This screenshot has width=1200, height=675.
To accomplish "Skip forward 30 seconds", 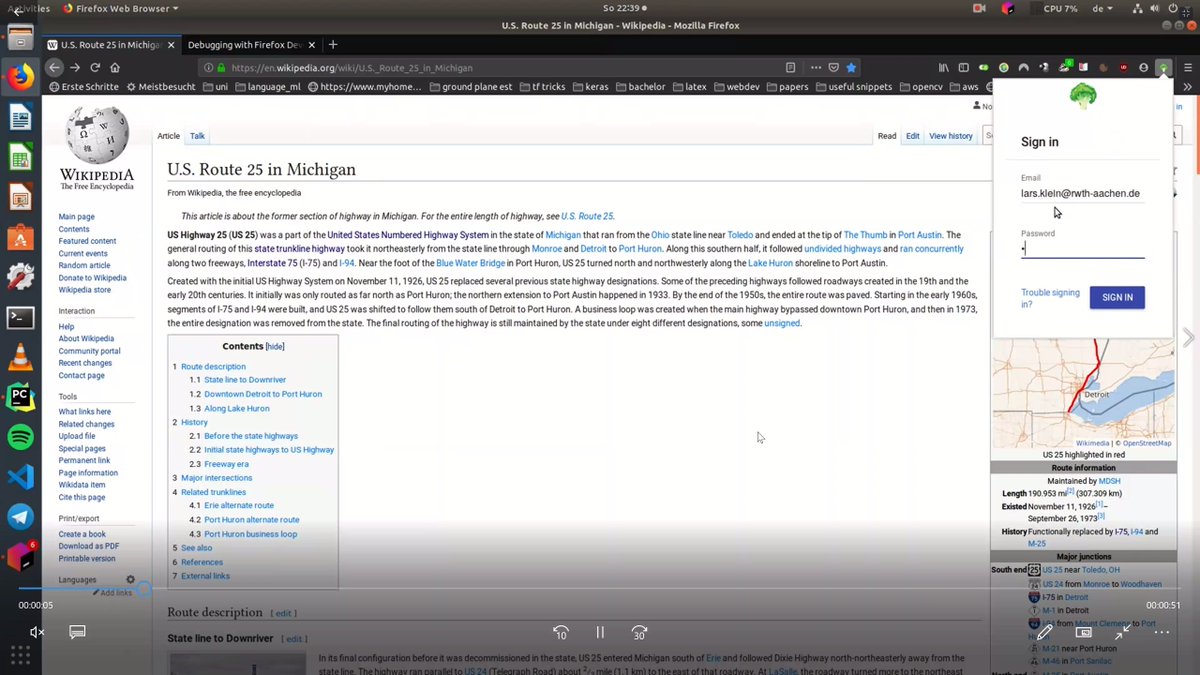I will [x=639, y=632].
